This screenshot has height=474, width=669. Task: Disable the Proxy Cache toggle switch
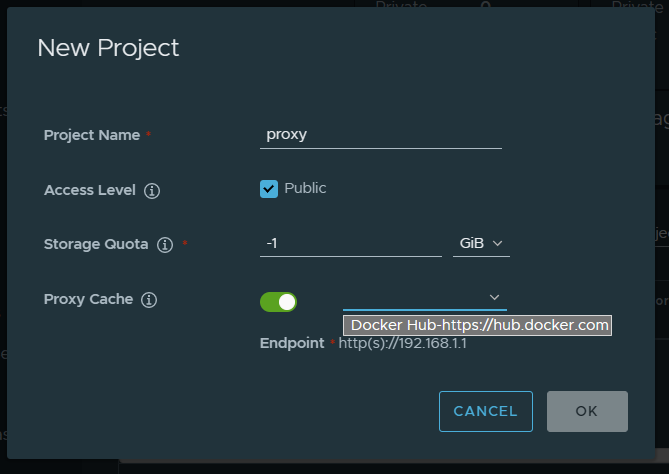pos(278,301)
